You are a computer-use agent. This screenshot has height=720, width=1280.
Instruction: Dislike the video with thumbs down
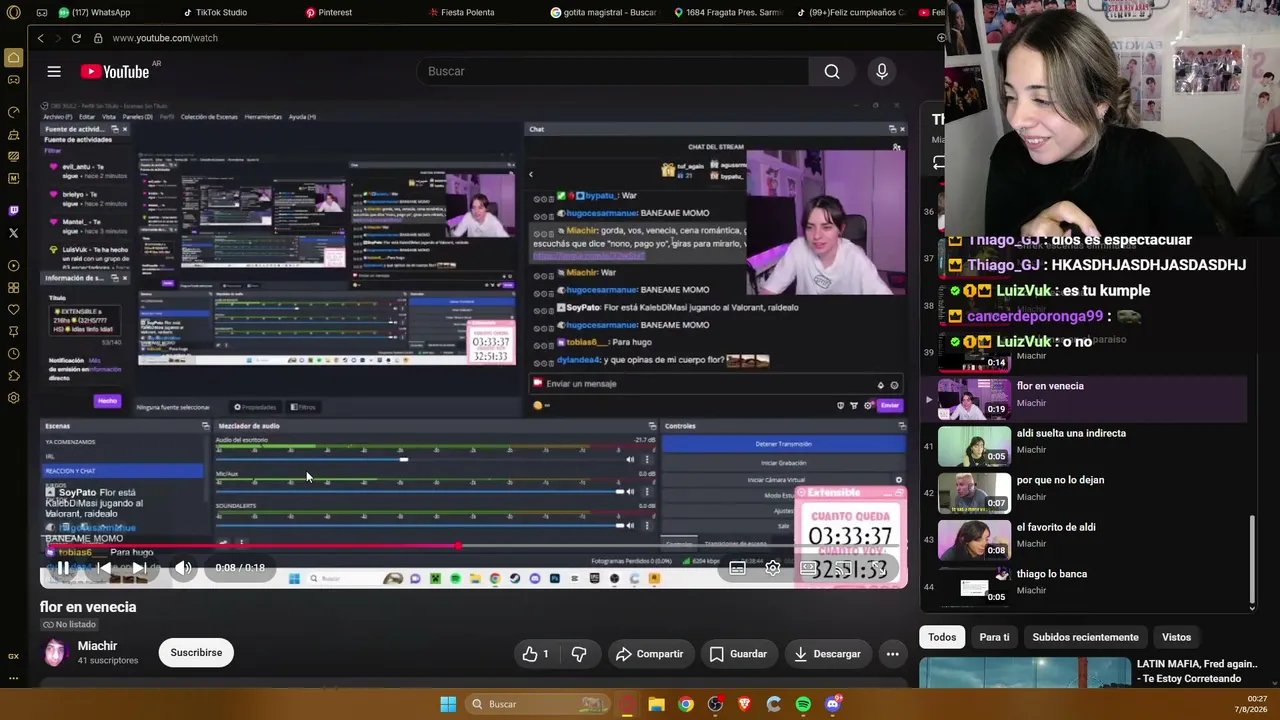(579, 654)
